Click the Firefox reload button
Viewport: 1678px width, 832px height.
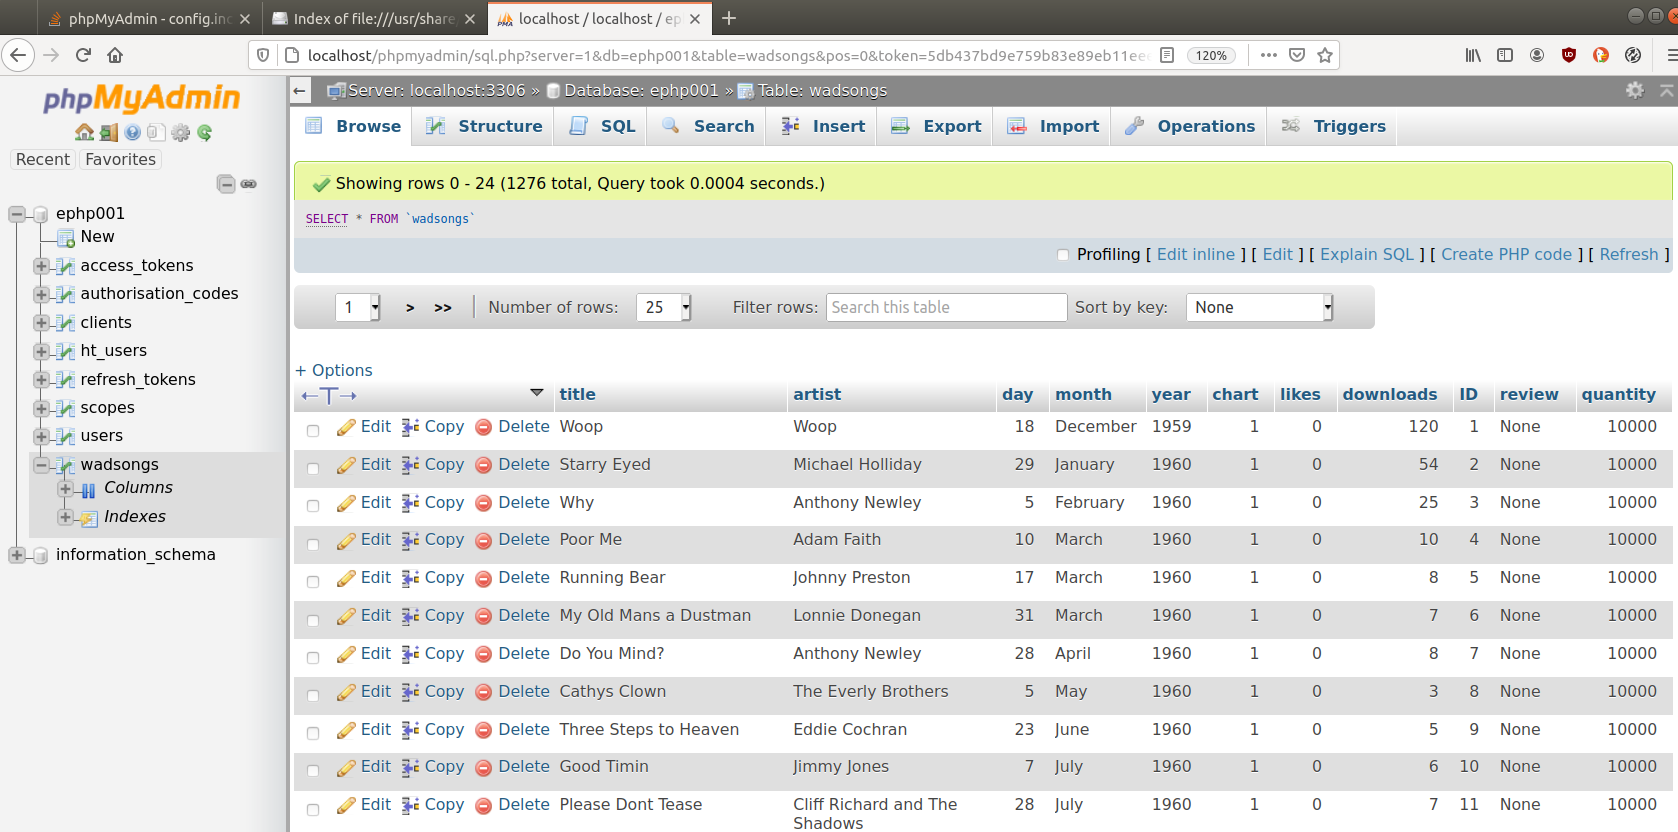(83, 55)
